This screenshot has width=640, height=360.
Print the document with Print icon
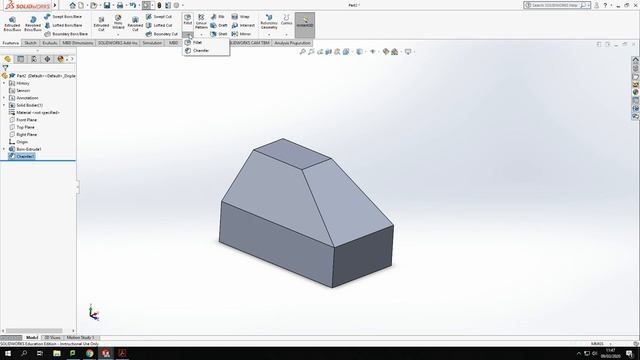120,5
